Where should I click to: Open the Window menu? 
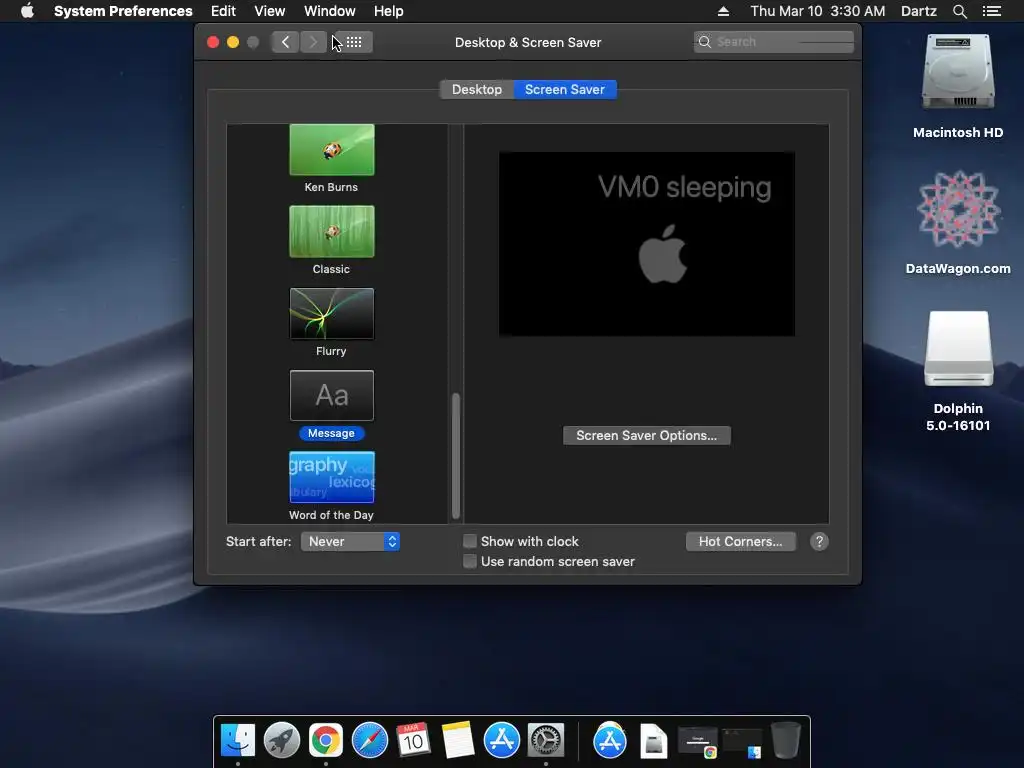point(330,11)
